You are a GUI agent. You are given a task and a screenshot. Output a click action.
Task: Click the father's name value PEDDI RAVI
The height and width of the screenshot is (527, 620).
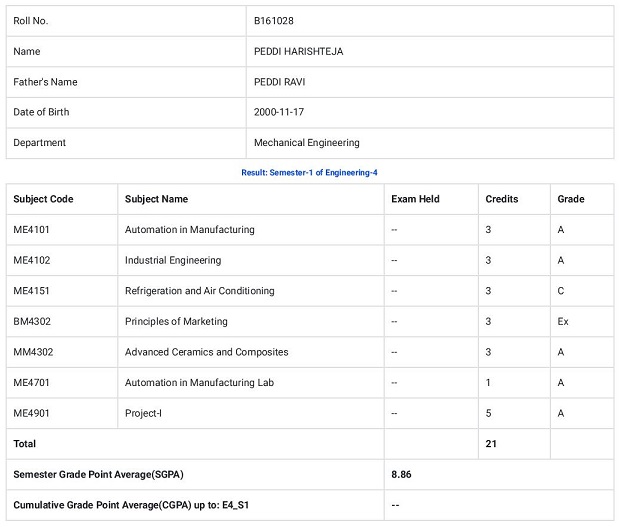281,82
